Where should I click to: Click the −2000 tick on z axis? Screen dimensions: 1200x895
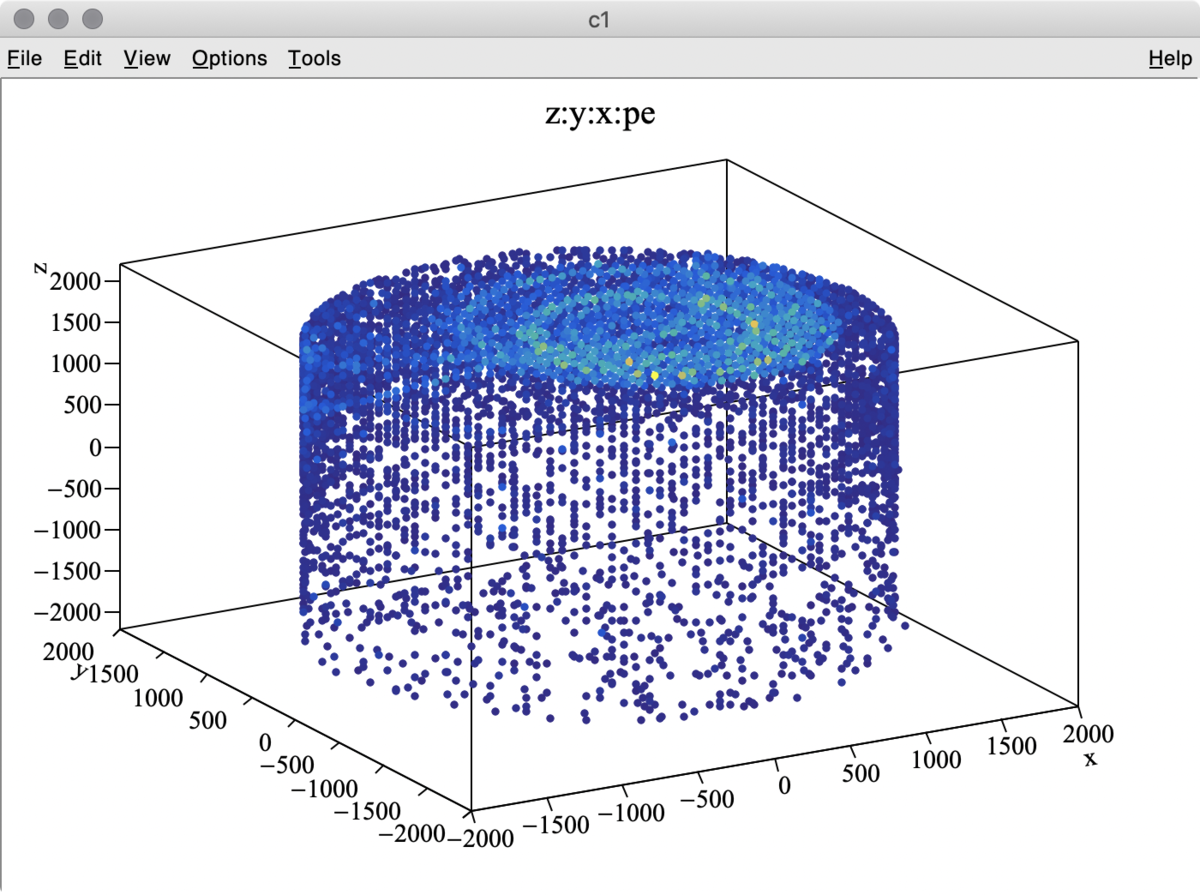(74, 612)
